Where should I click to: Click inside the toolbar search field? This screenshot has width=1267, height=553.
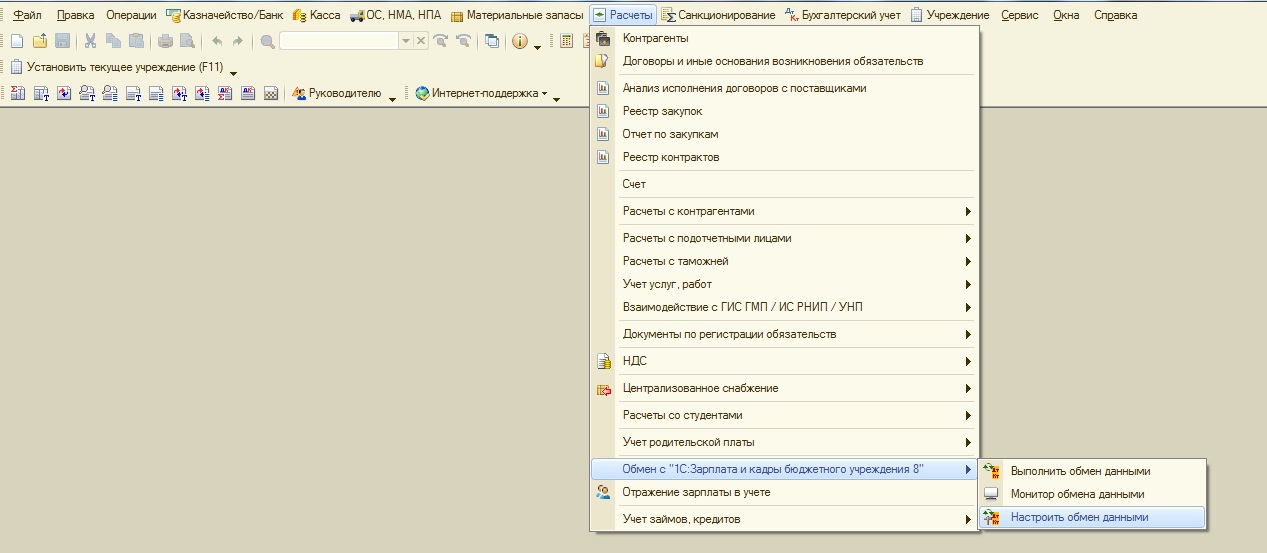tap(339, 41)
